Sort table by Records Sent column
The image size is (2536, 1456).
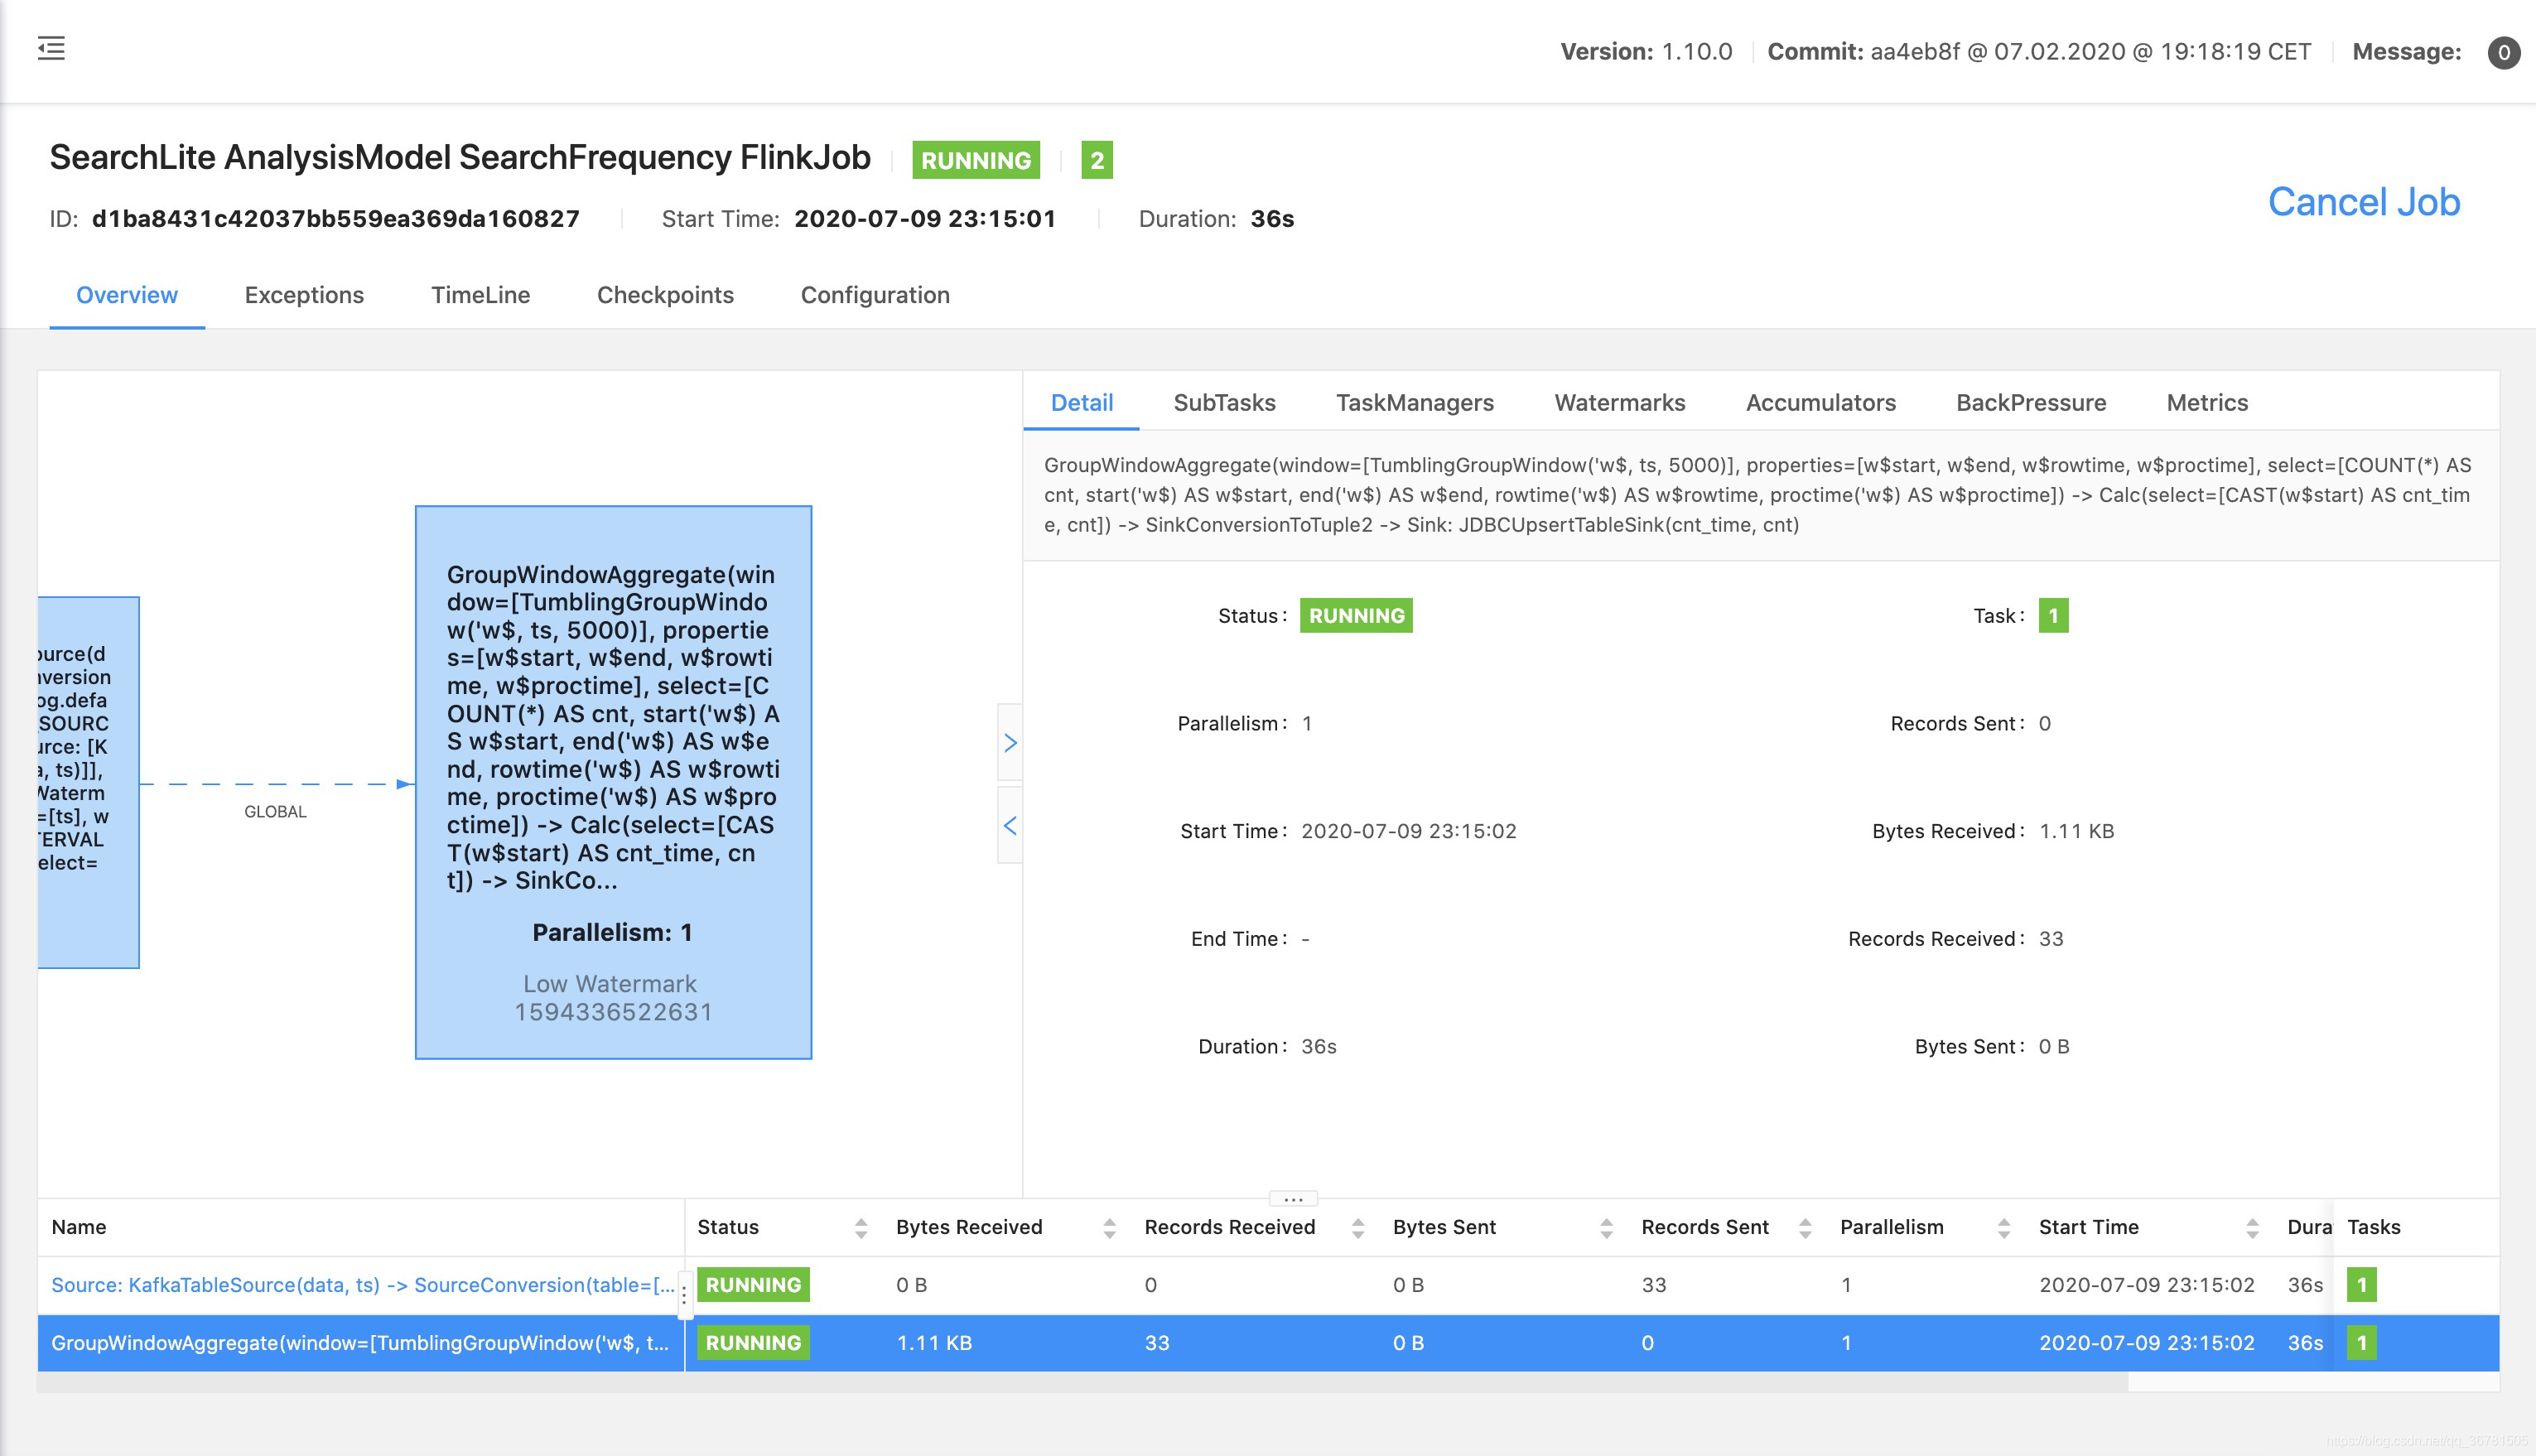[x=1805, y=1228]
